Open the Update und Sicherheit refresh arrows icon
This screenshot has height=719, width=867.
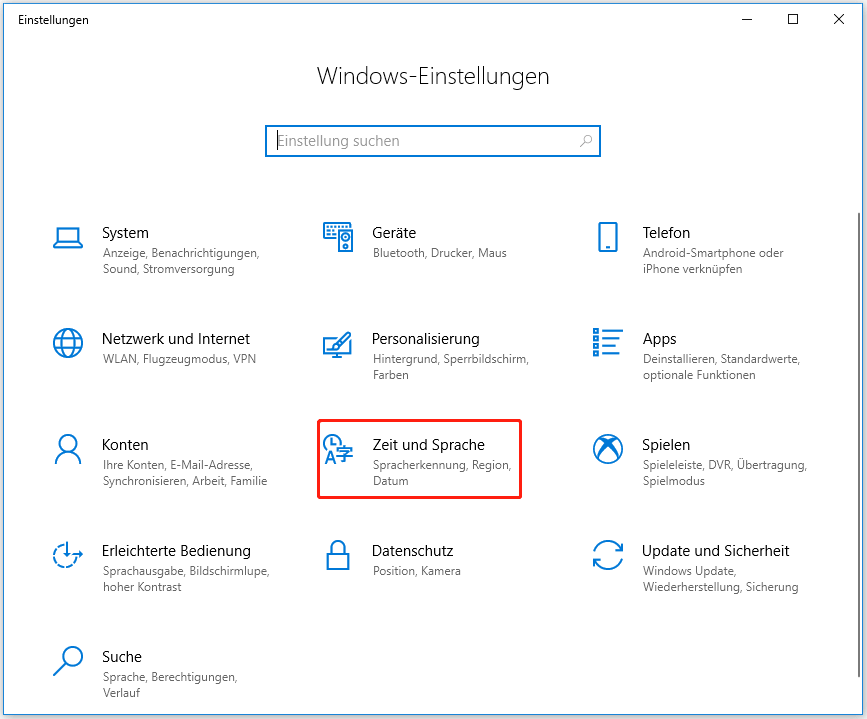click(608, 555)
